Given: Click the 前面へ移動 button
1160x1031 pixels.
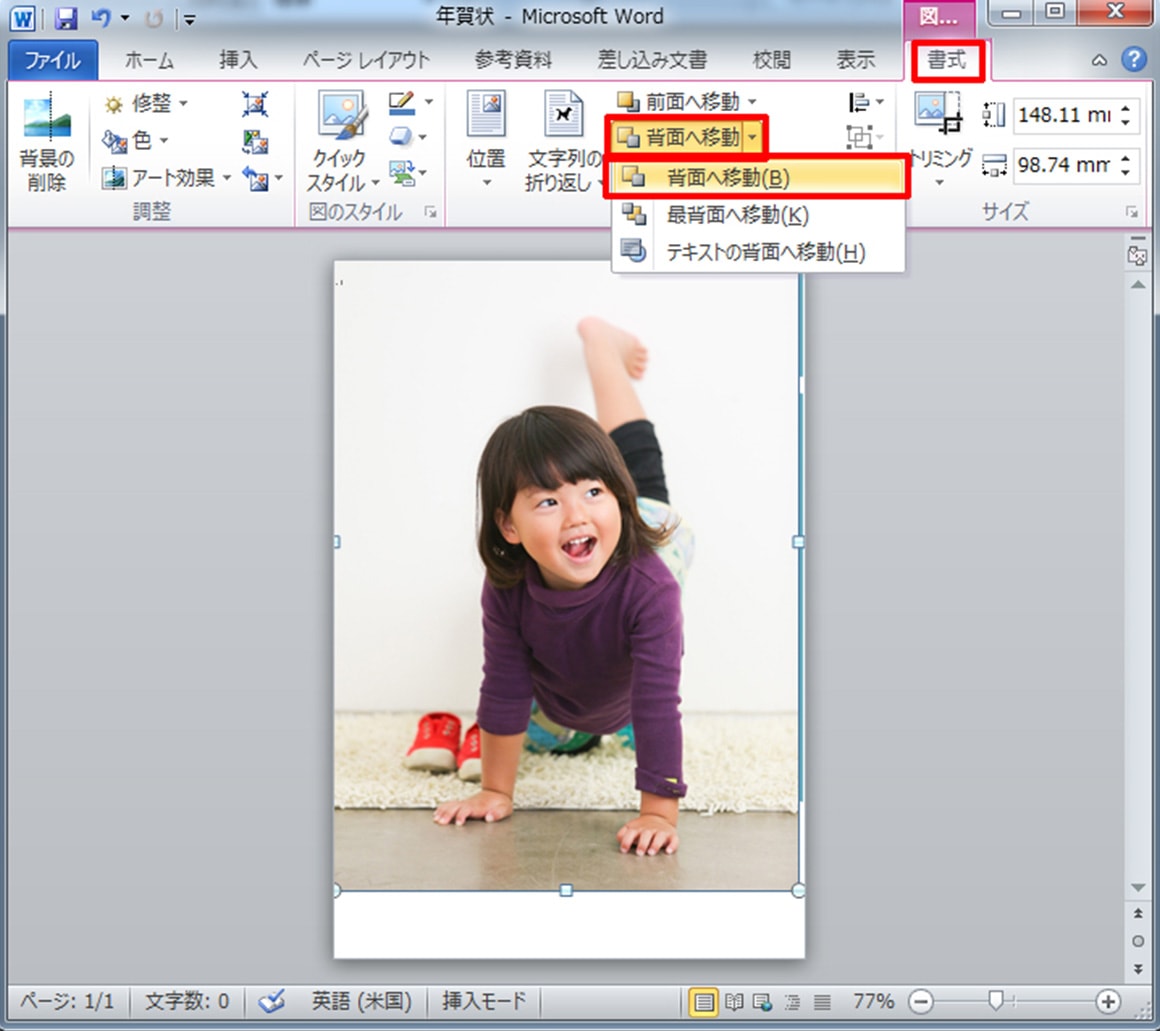Looking at the screenshot, I should pyautogui.click(x=678, y=101).
